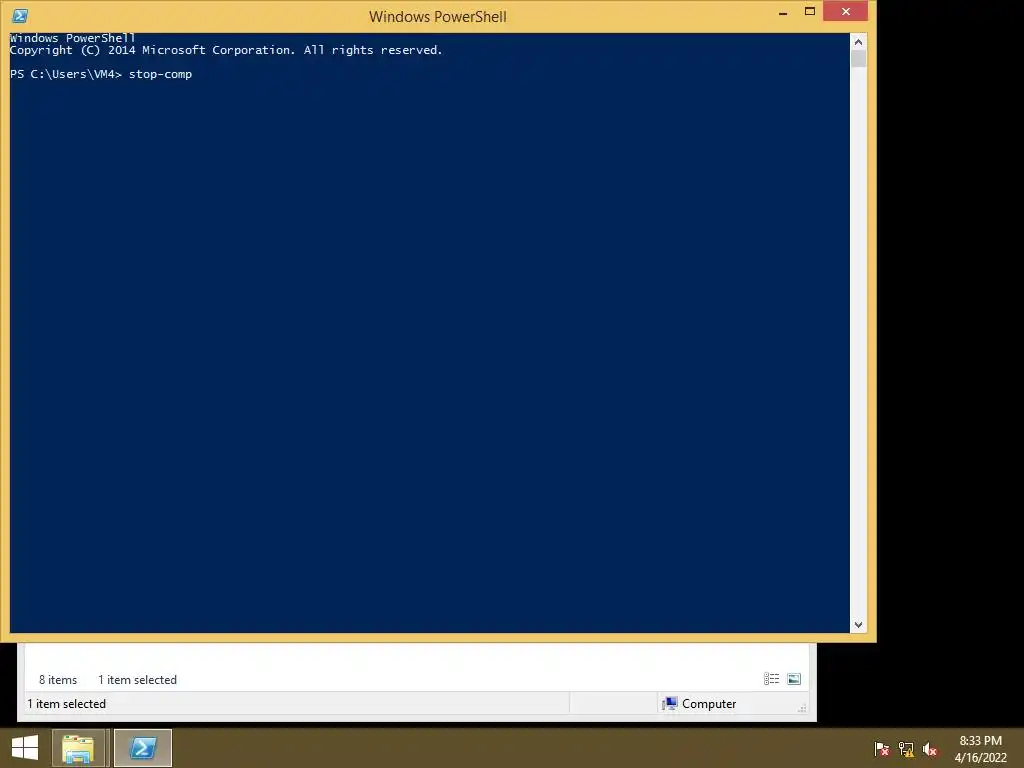Screen dimensions: 1024x768
Task: Click '1 item selected' beside the item count
Action: coord(137,680)
